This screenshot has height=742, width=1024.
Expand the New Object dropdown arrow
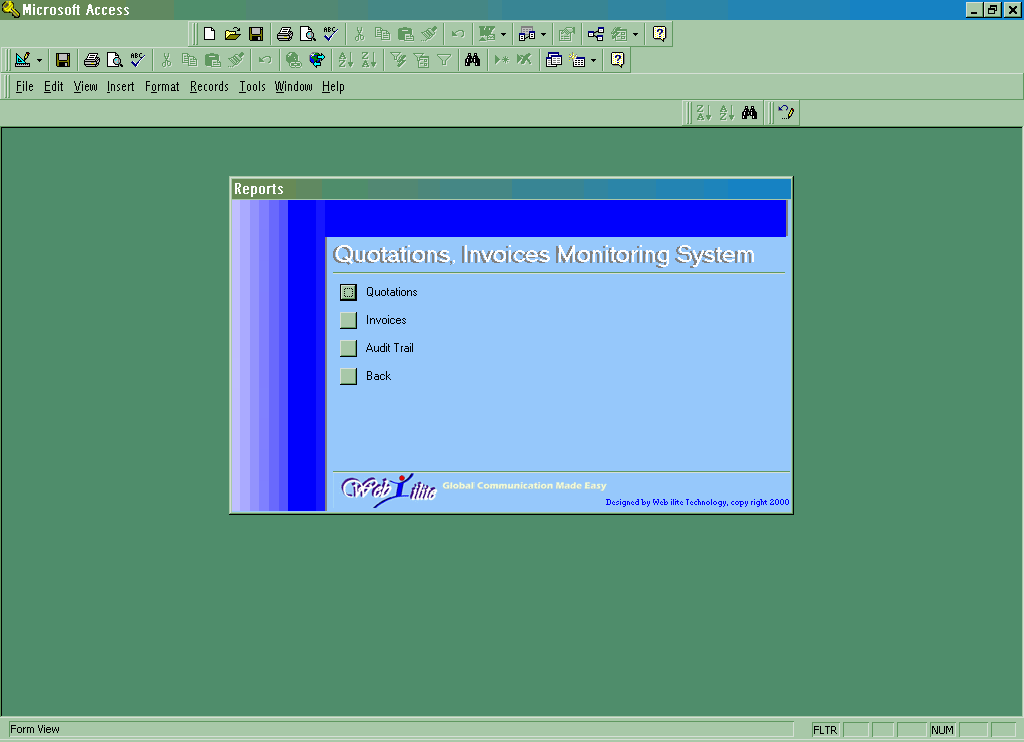tap(593, 60)
